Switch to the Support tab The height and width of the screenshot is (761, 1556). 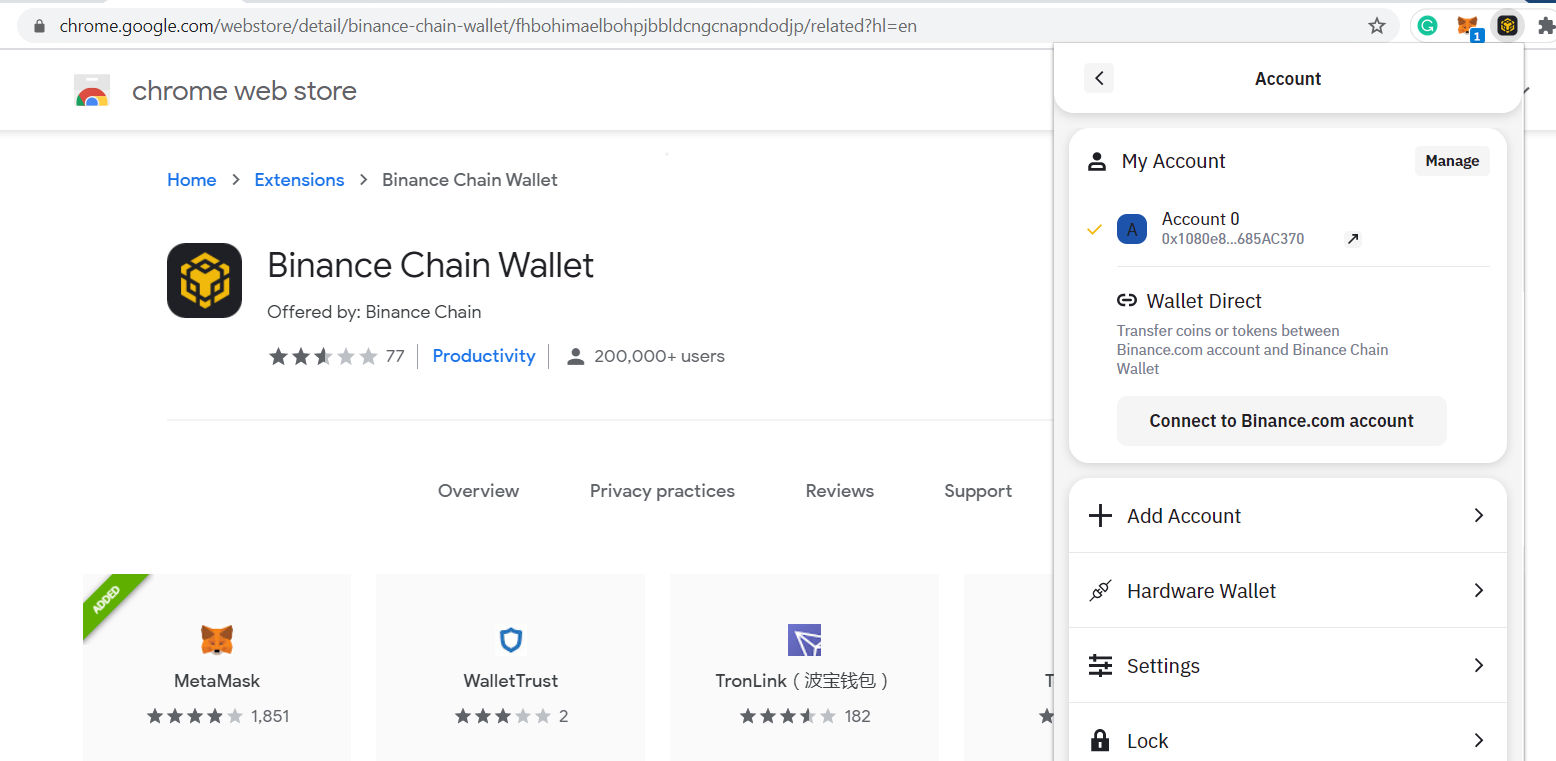tap(978, 491)
